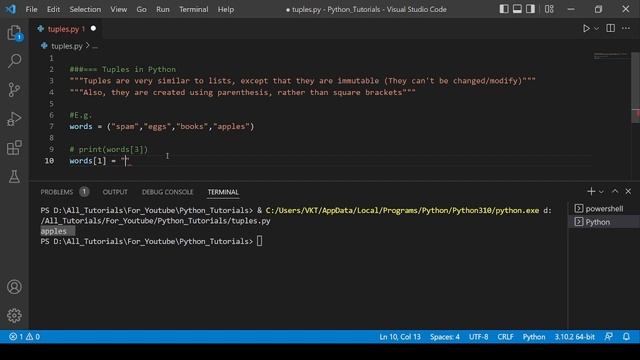Select the powershell terminal instance
This screenshot has width=640, height=360.
point(604,209)
